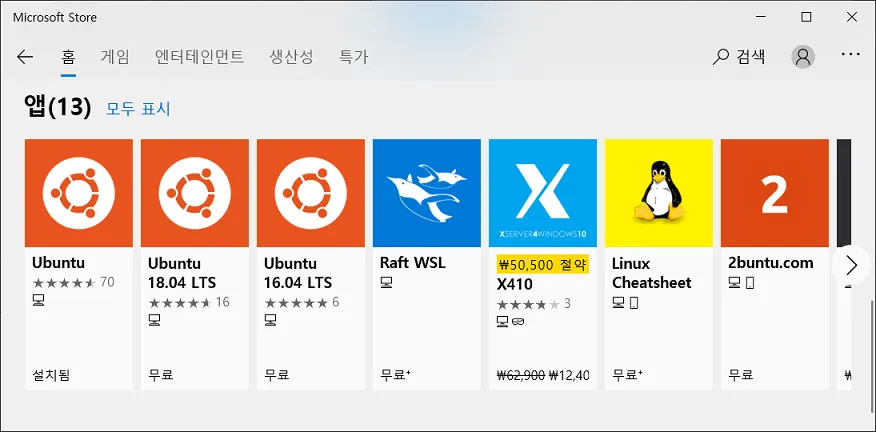
Task: Click the mobile device icon under Linux Cheatsheet
Action: point(634,302)
